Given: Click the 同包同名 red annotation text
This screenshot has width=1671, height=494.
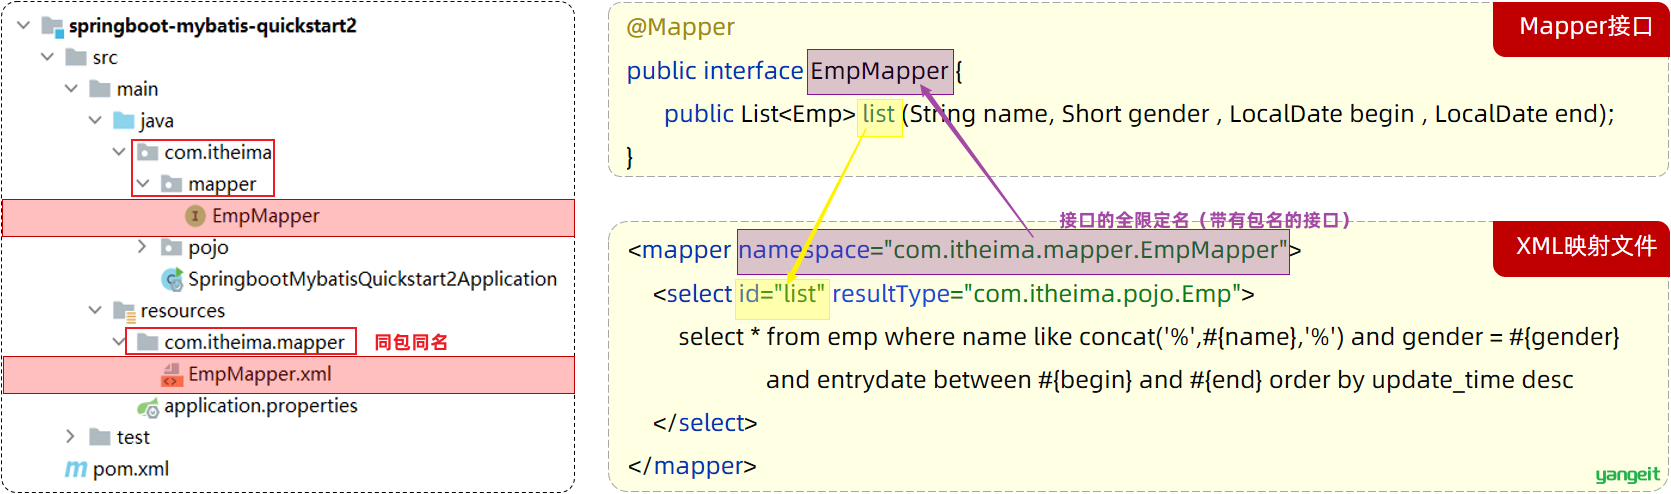Looking at the screenshot, I should pos(411,342).
